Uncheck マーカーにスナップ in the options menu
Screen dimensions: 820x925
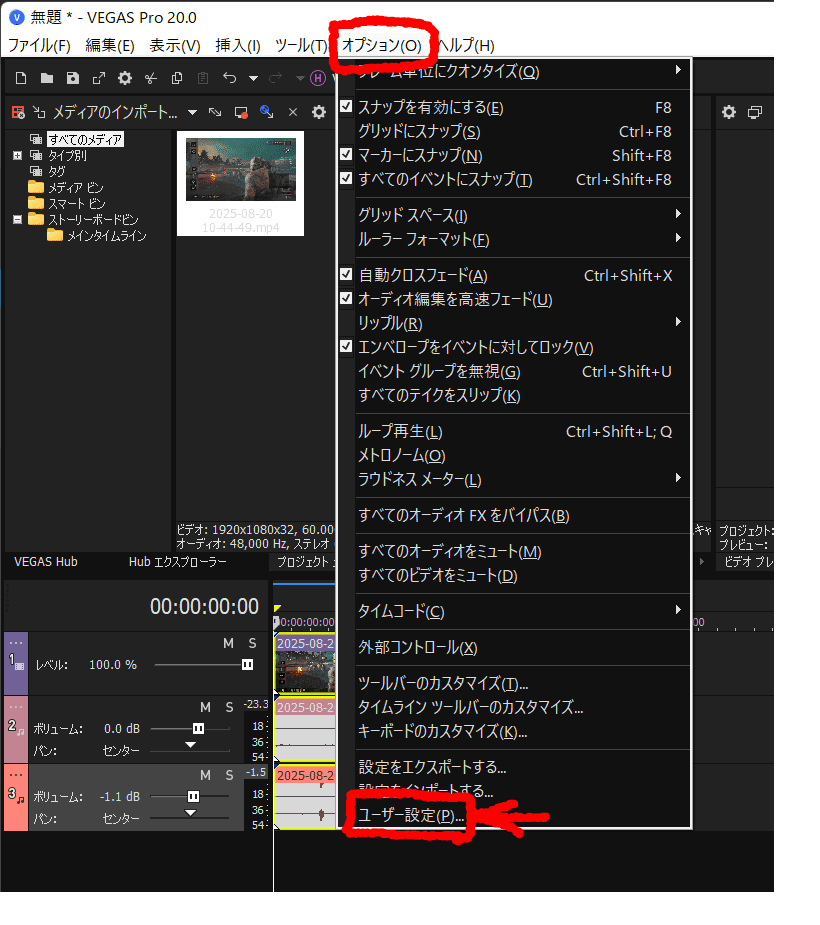point(346,155)
